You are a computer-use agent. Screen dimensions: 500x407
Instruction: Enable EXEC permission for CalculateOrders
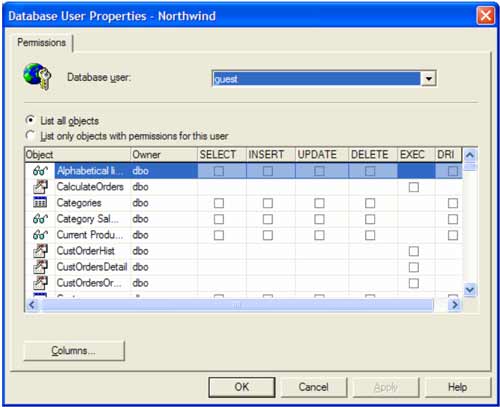click(x=414, y=187)
